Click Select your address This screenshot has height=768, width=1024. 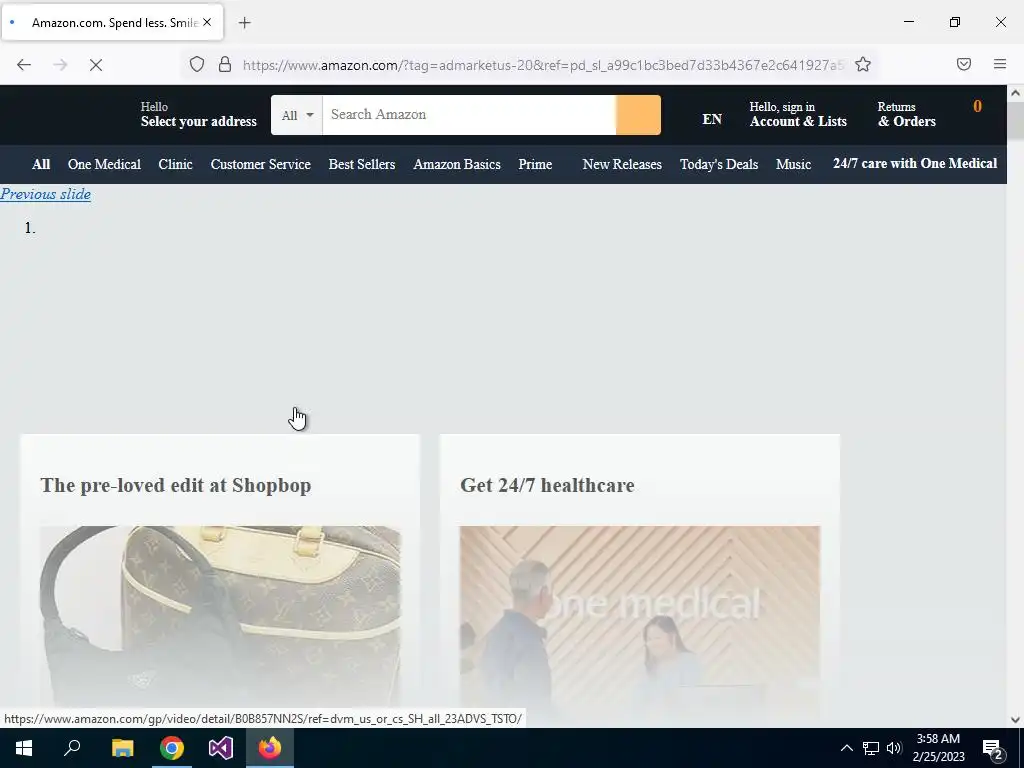[199, 114]
